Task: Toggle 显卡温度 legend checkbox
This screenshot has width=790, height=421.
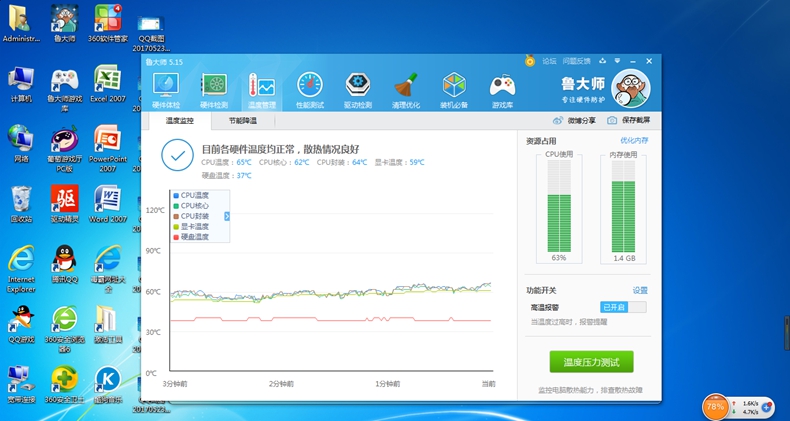Action: click(x=176, y=226)
